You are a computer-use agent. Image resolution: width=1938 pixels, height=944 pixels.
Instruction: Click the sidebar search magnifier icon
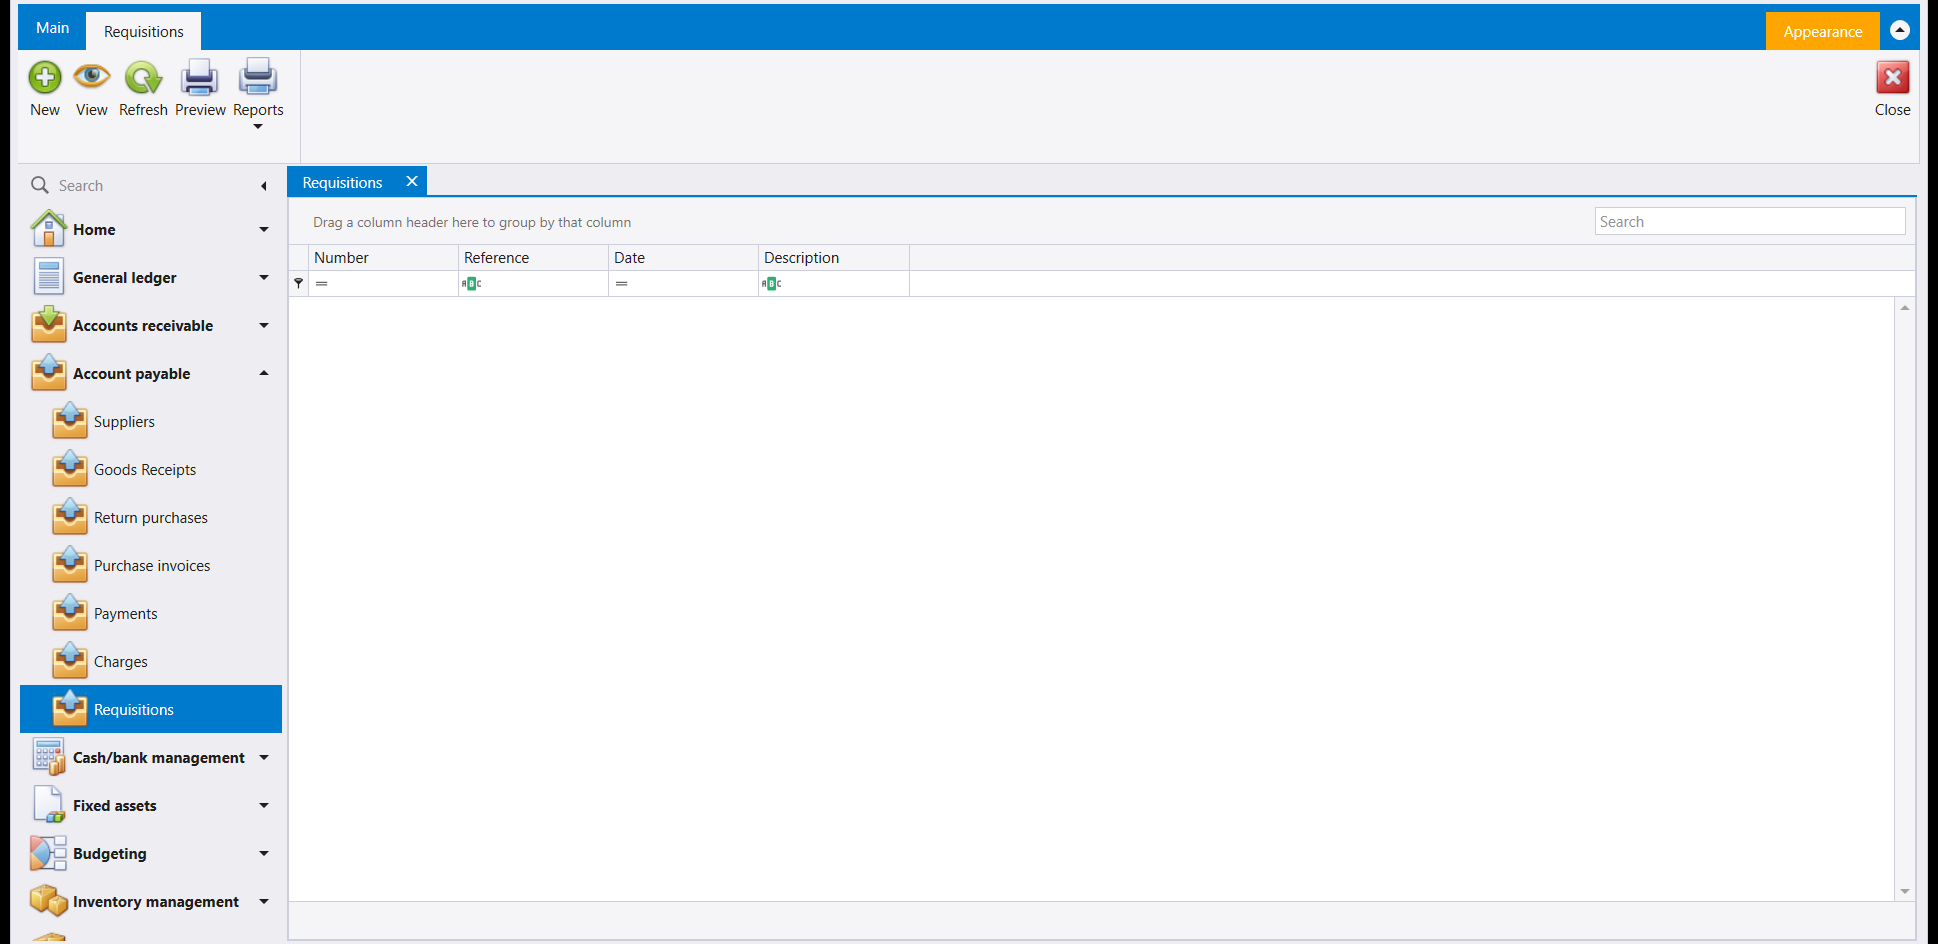40,185
